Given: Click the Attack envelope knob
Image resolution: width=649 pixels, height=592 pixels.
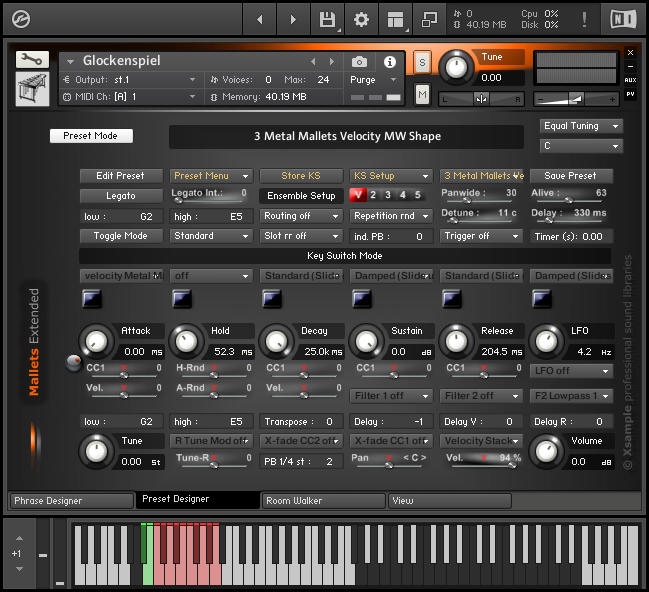Looking at the screenshot, I should (x=96, y=342).
